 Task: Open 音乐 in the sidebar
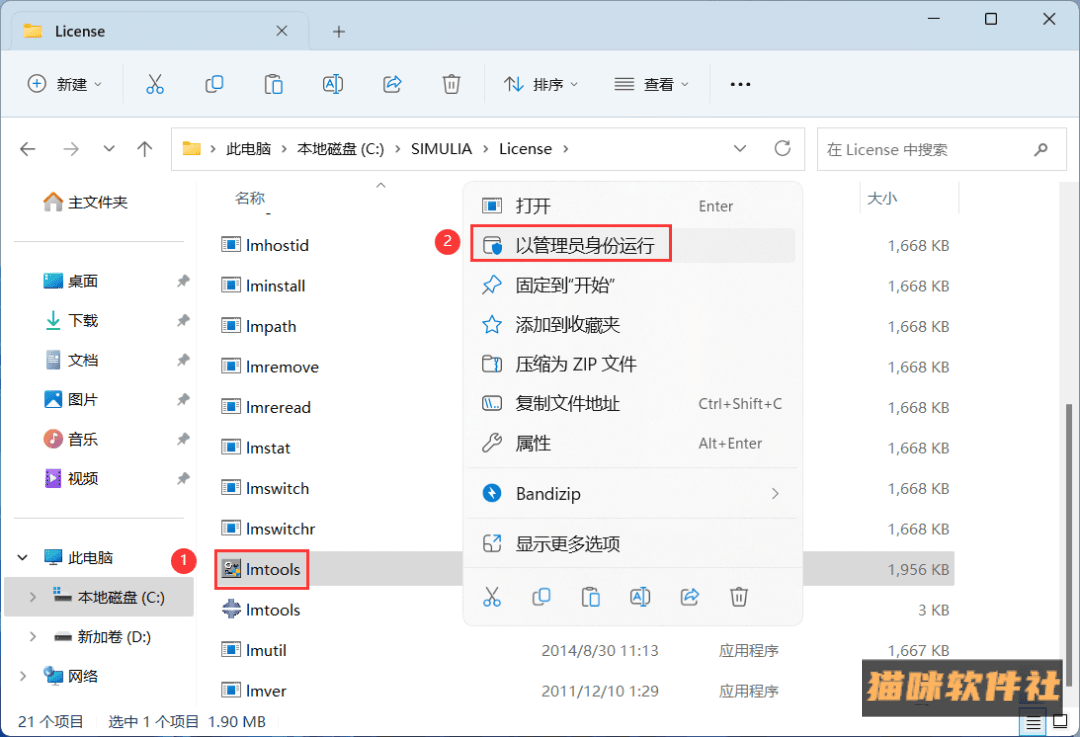point(71,439)
